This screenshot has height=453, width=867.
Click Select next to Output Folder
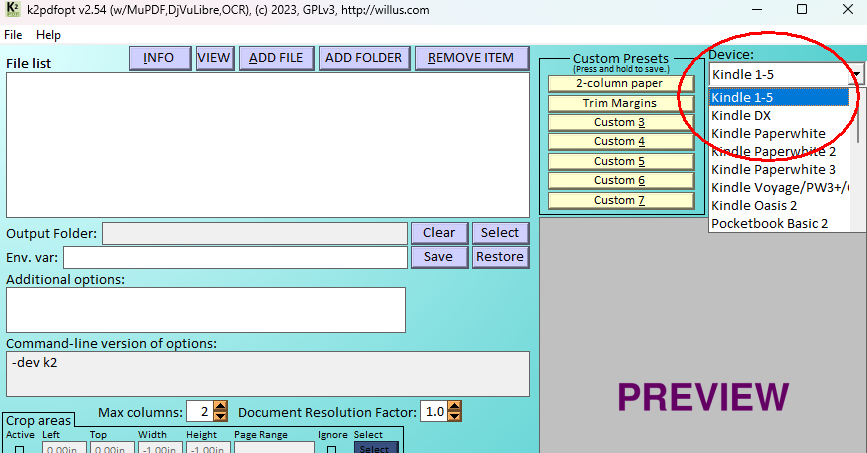pos(500,233)
